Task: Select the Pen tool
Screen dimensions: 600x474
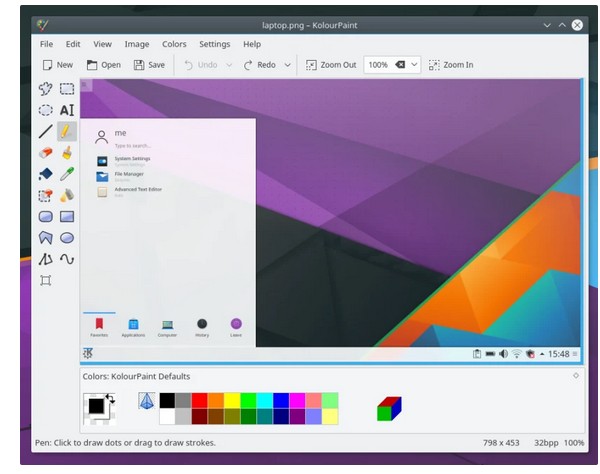Action: click(x=67, y=132)
